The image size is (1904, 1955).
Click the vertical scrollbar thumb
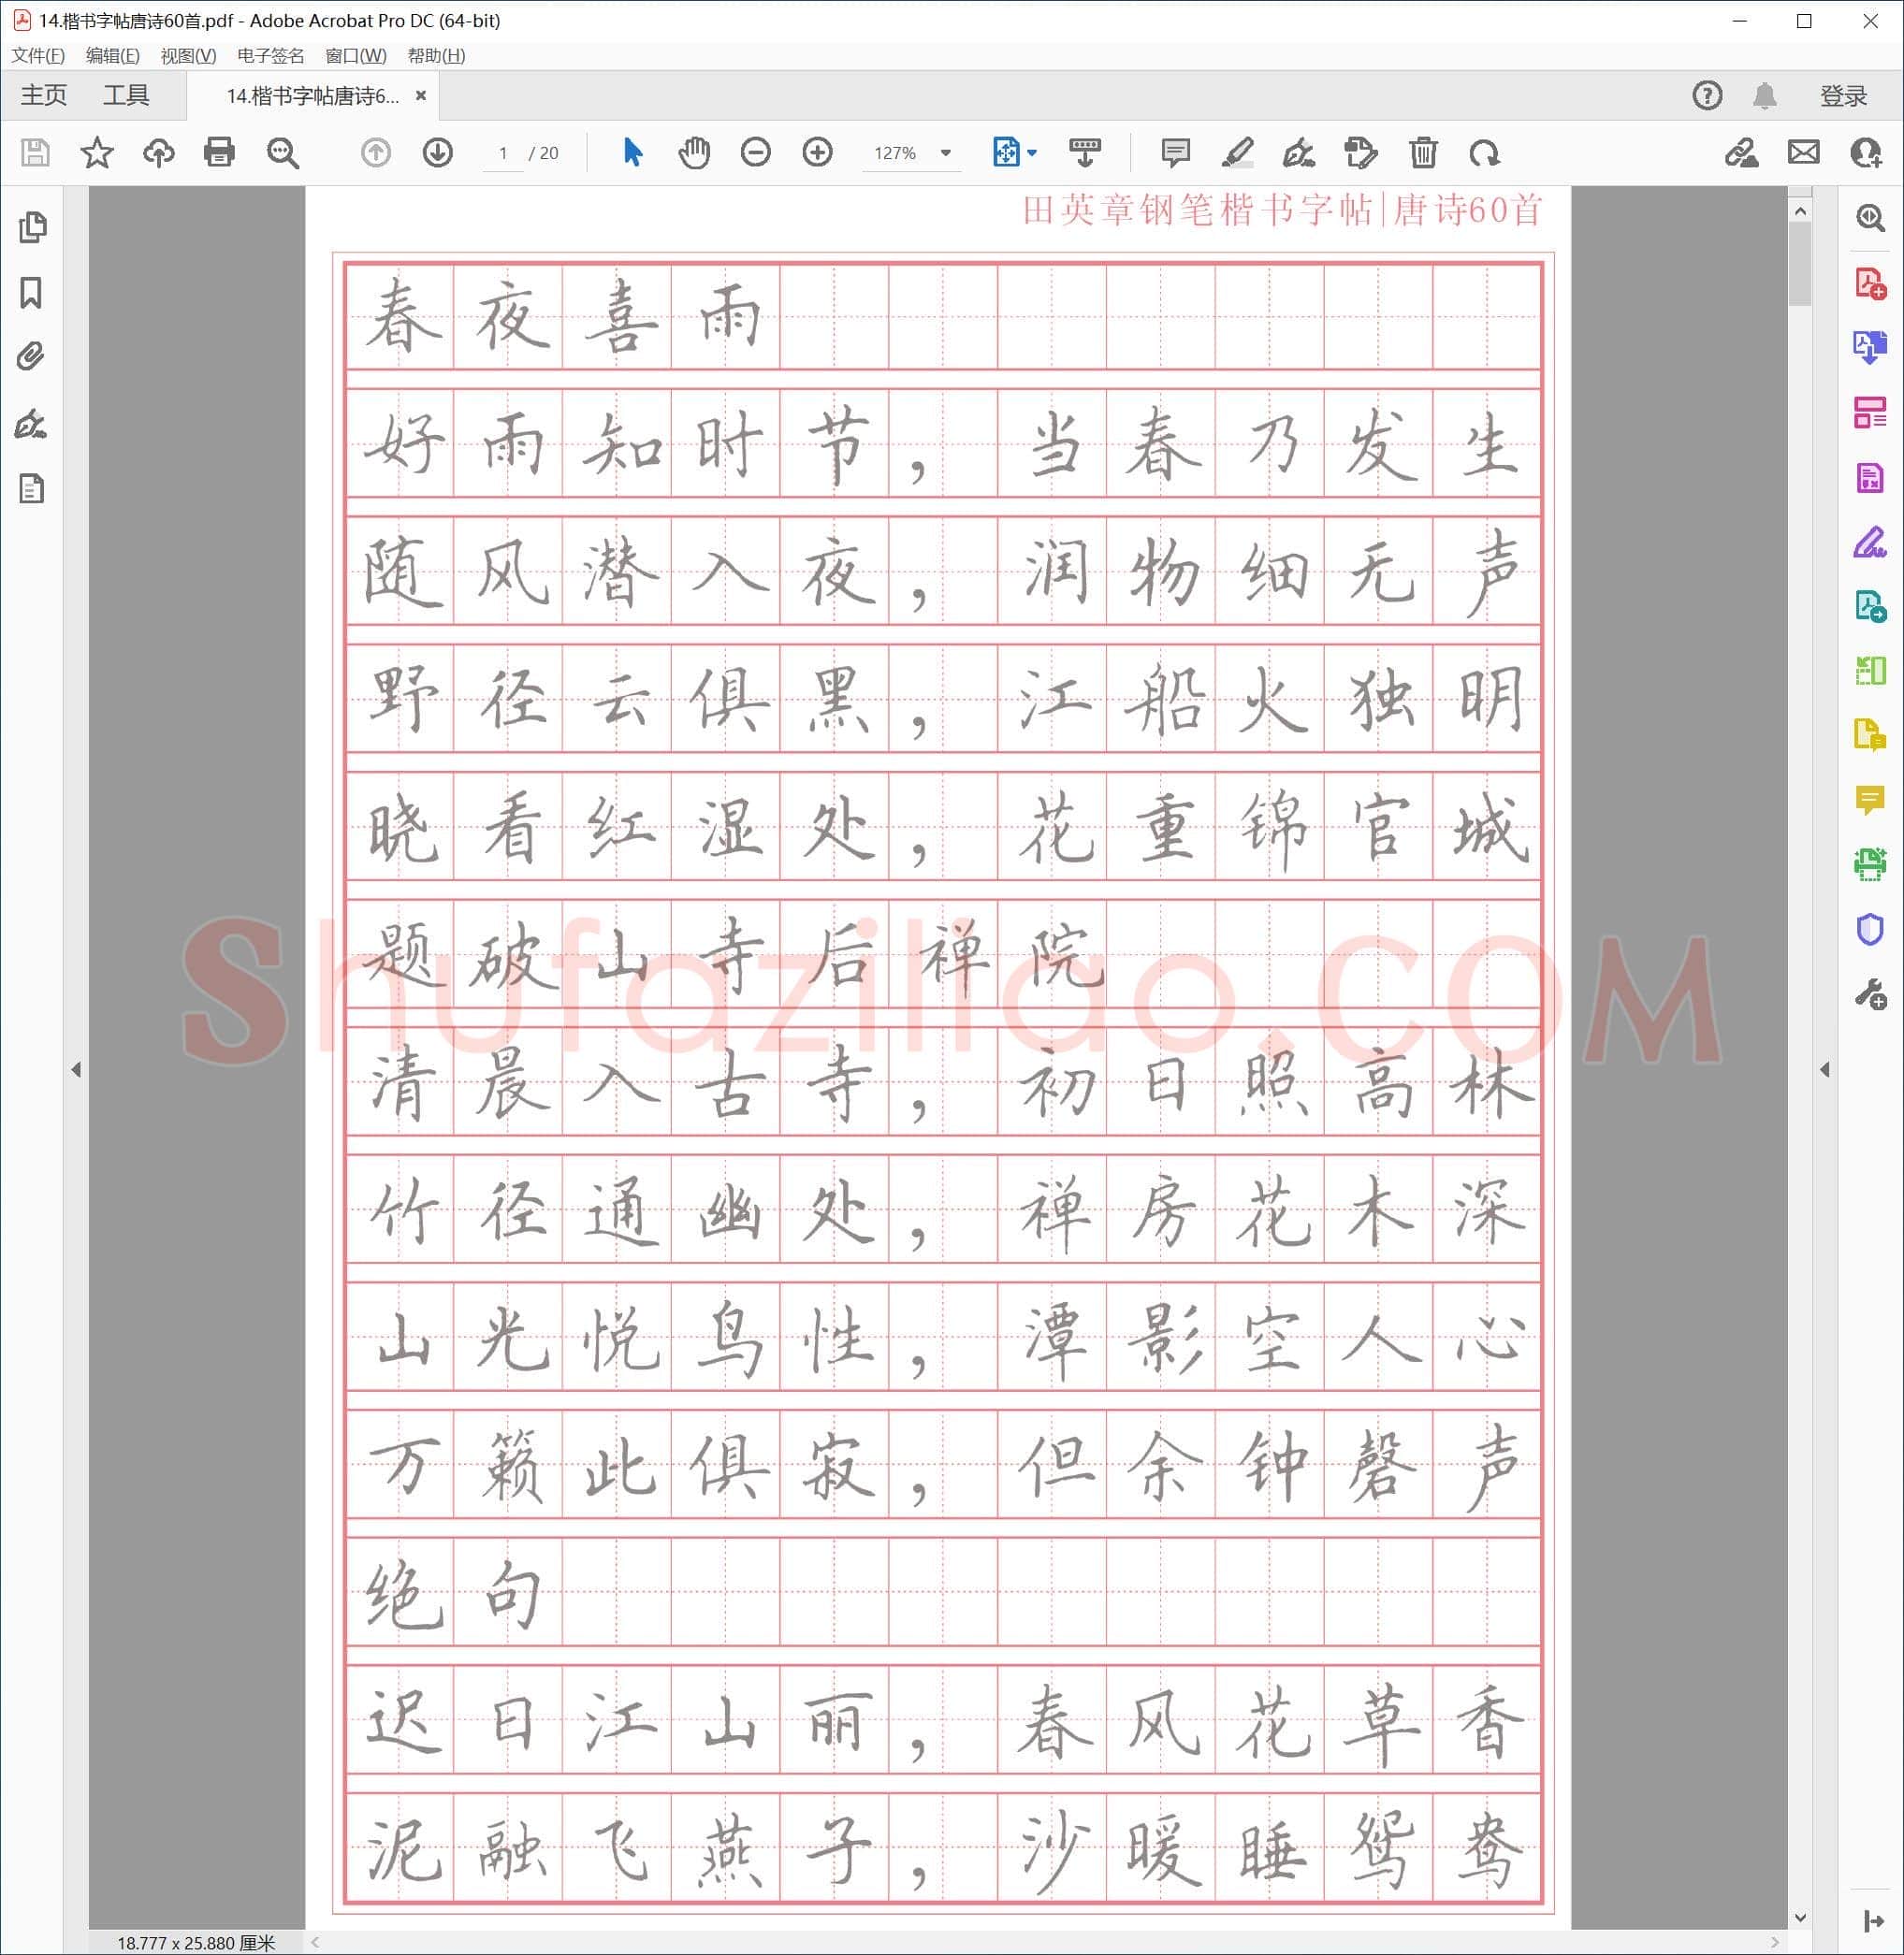click(1800, 263)
